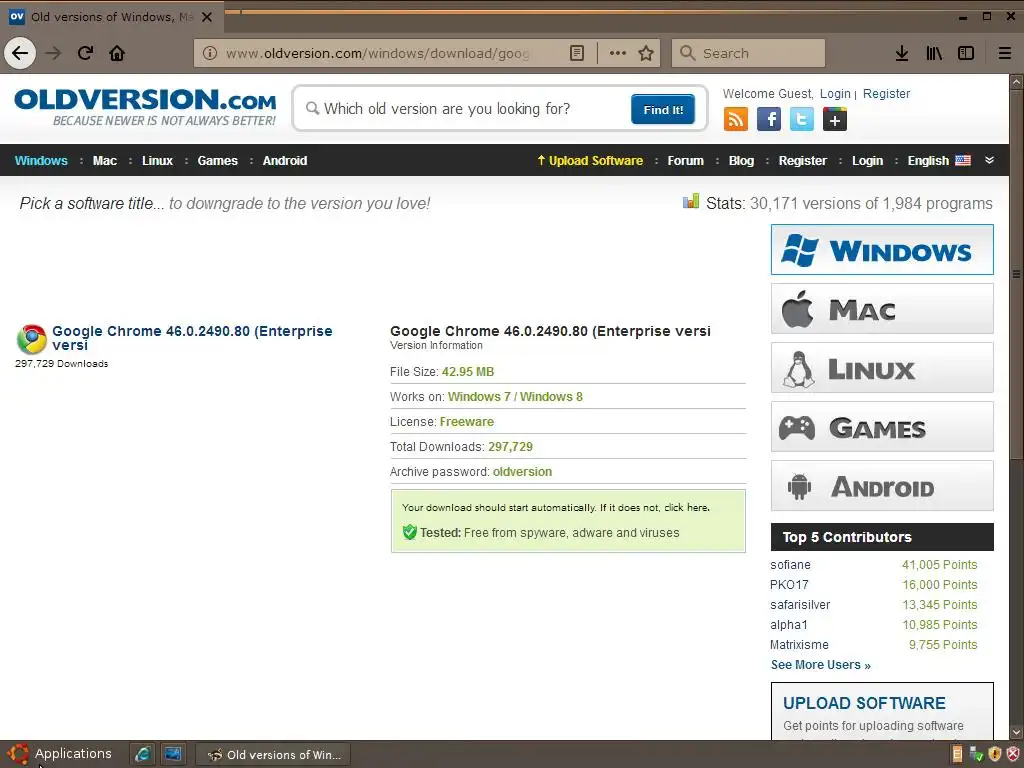Click the header Login link
Image resolution: width=1024 pixels, height=768 pixels.
(x=835, y=93)
